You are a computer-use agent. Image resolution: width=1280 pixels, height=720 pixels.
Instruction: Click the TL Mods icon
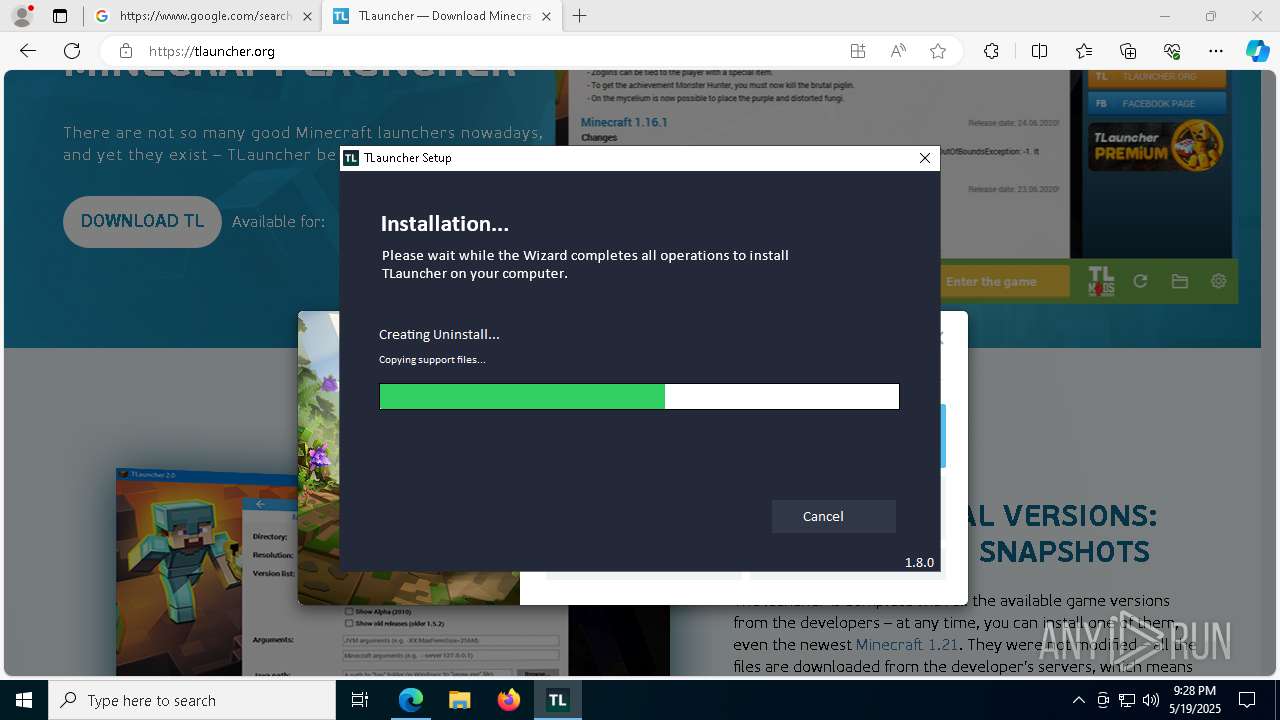1101,282
